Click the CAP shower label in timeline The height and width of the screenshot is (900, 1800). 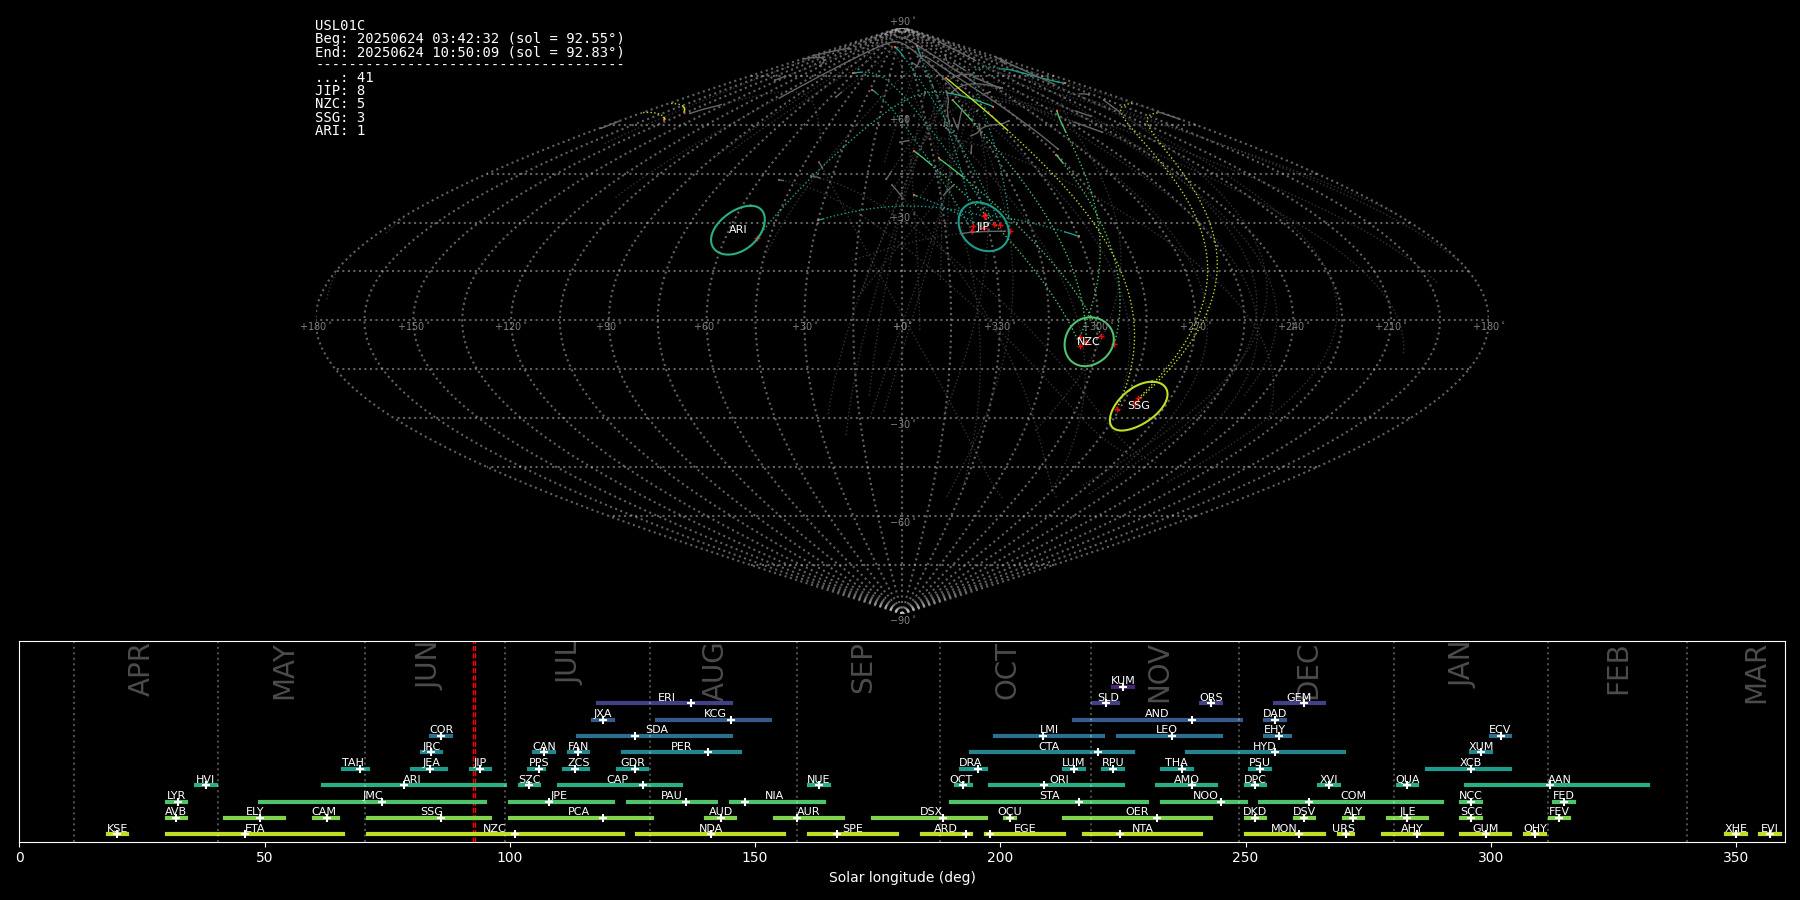click(618, 780)
